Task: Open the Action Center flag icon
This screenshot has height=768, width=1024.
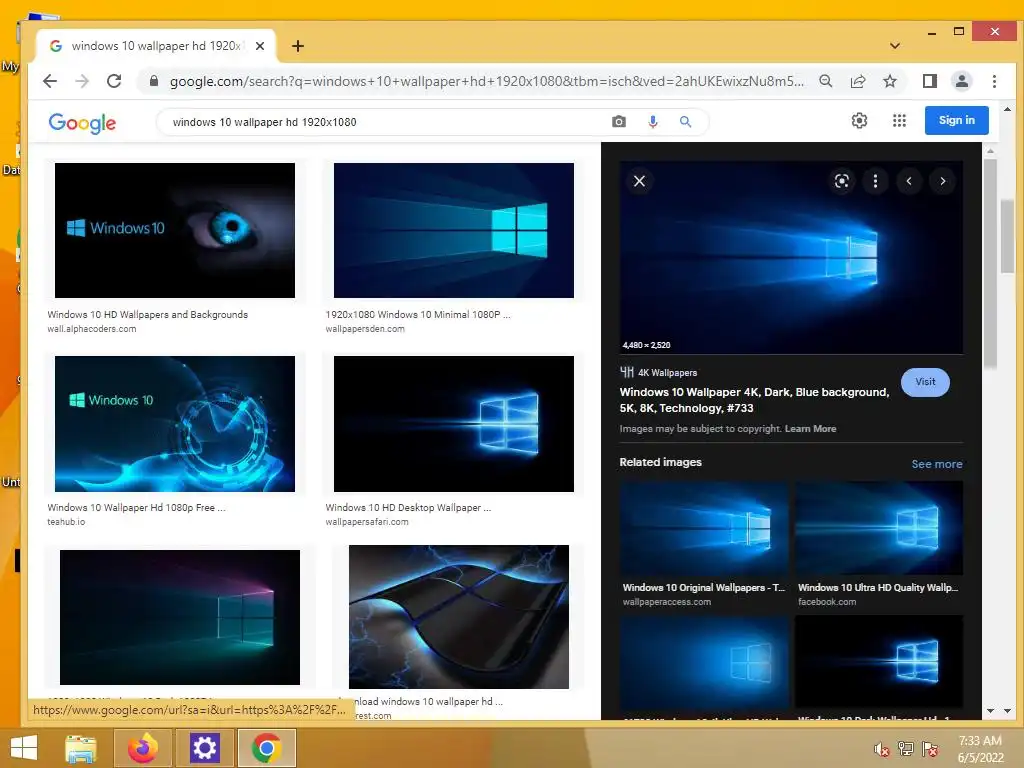Action: 930,748
